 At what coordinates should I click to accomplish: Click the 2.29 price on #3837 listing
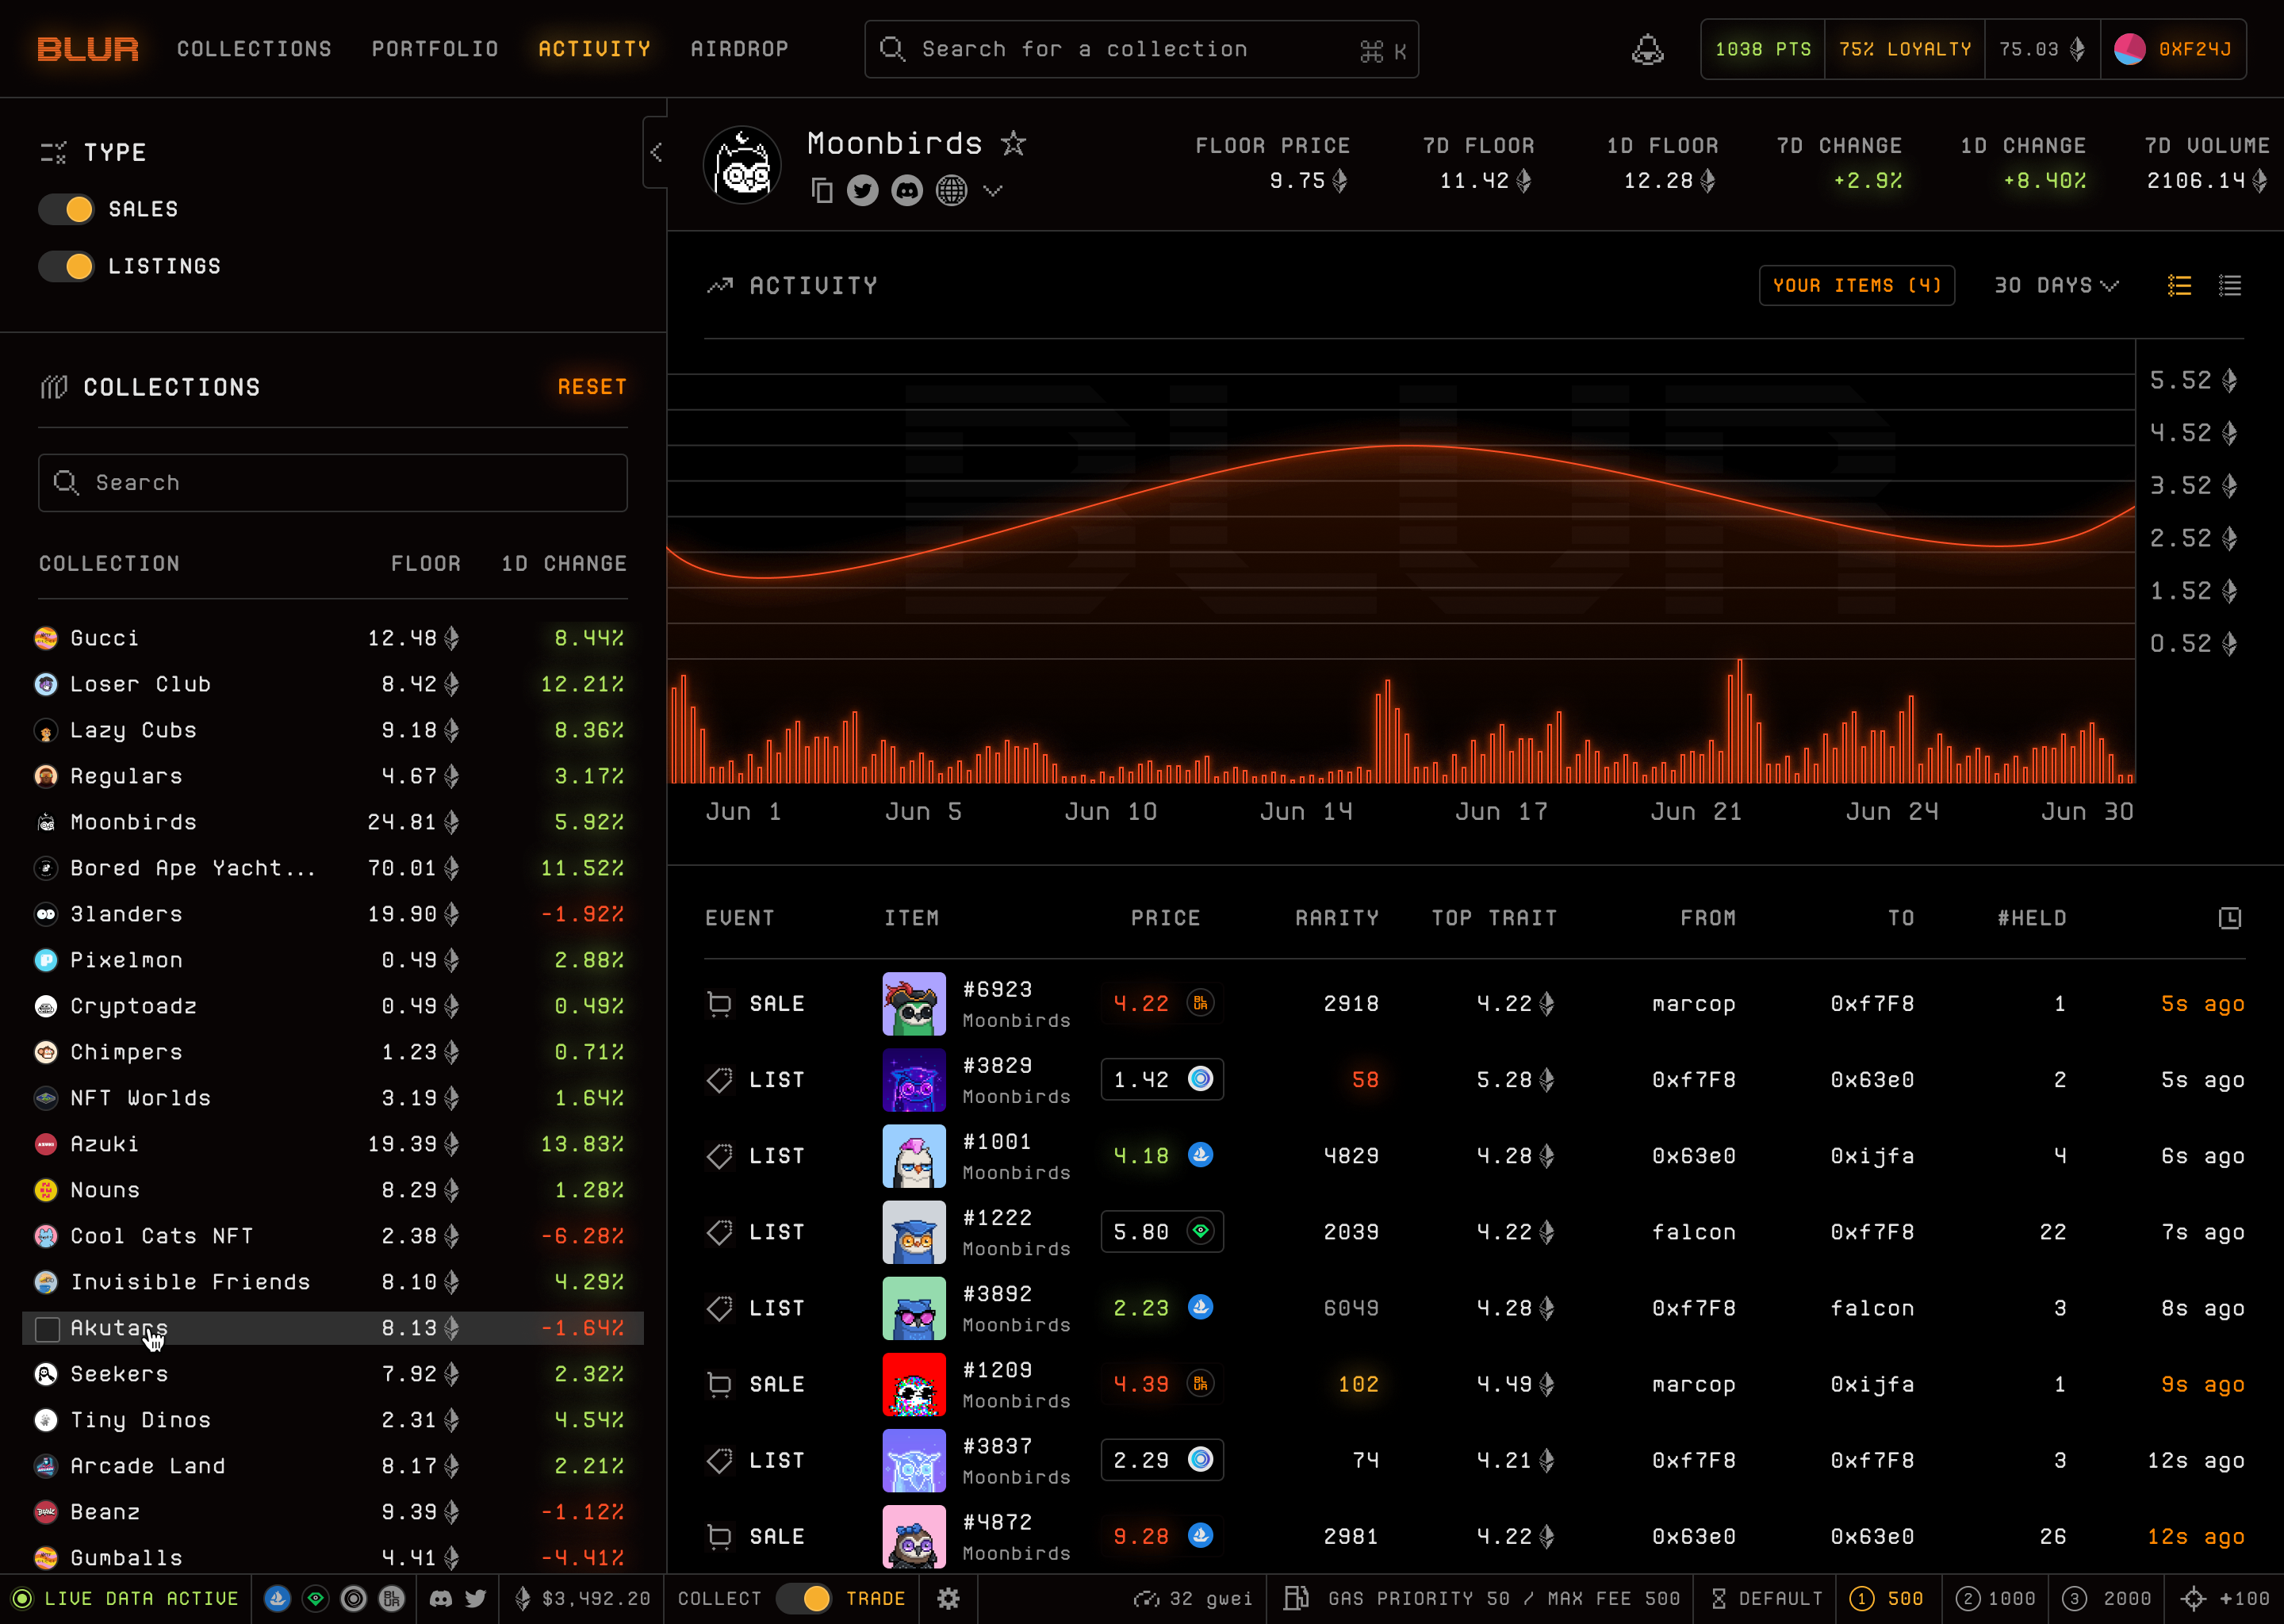tap(1162, 1461)
